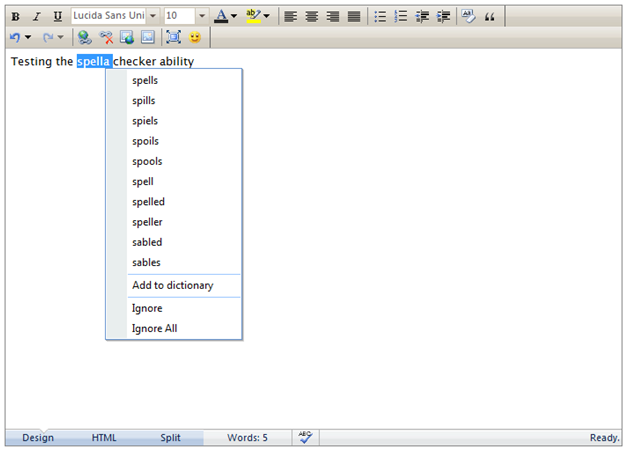
Task: Insert a bulleted list
Action: tap(380, 16)
